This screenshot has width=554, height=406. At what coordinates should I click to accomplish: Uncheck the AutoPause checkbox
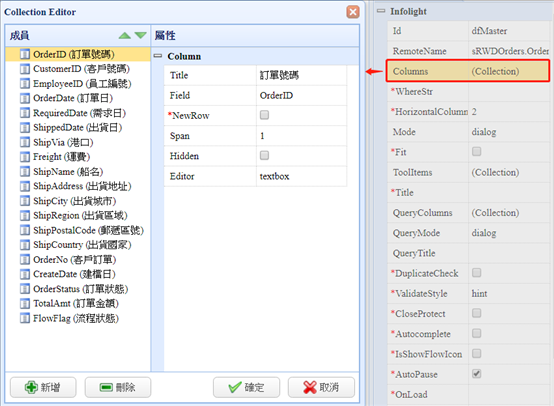click(477, 373)
